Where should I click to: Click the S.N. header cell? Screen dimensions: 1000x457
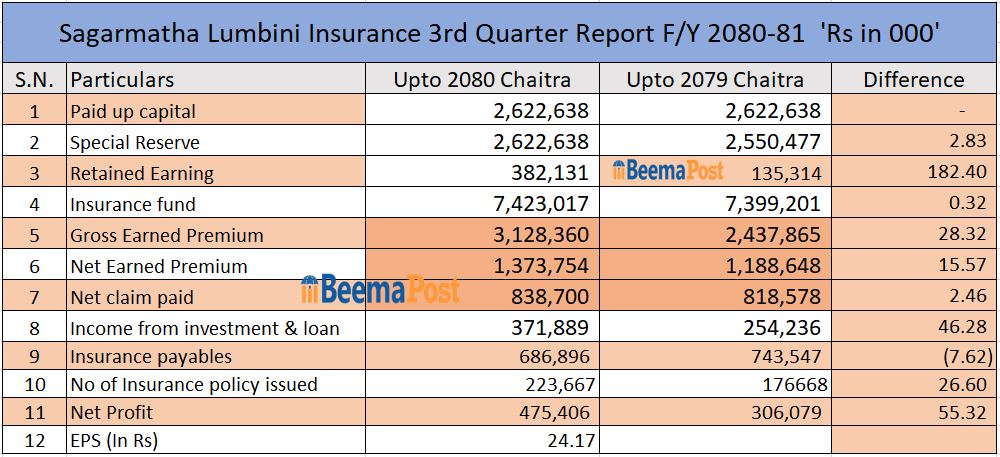(x=34, y=80)
